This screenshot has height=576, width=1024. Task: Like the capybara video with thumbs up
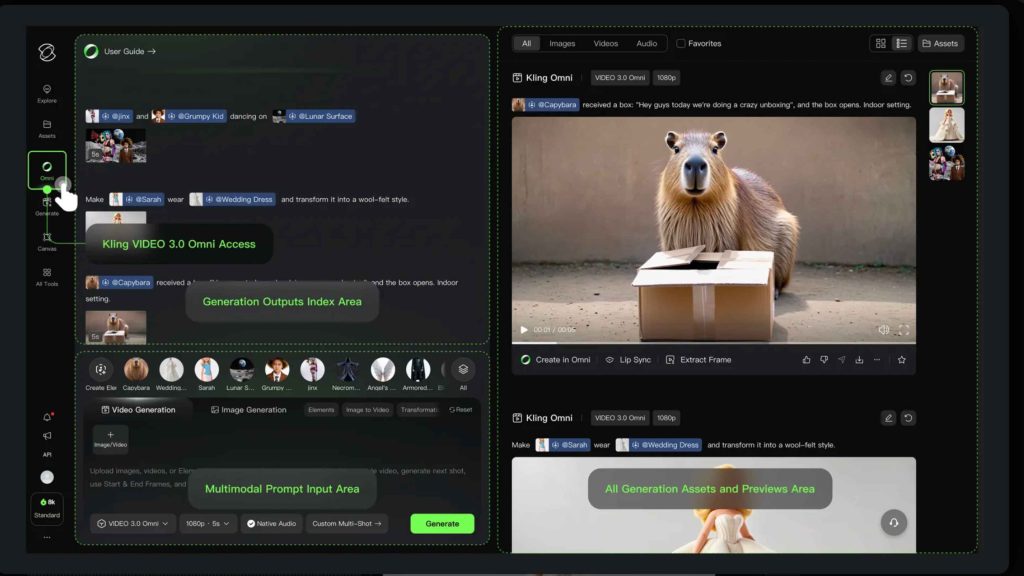(x=807, y=360)
